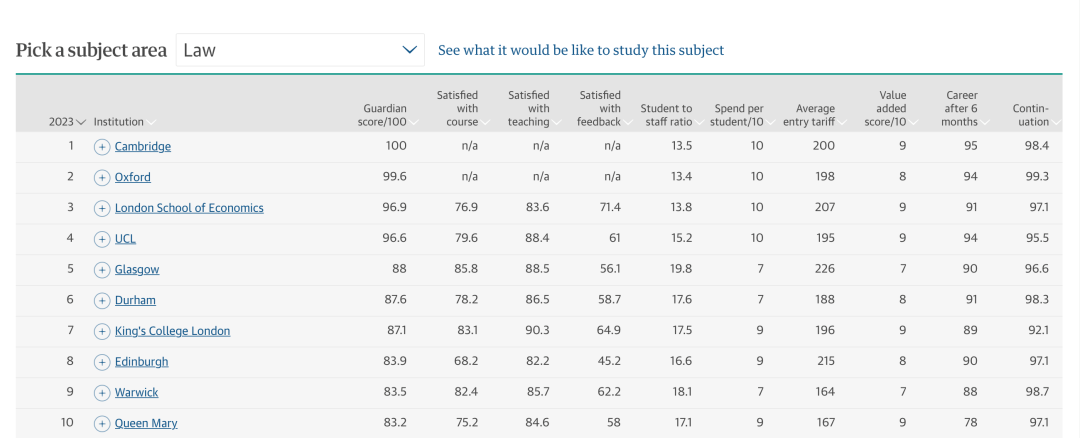Open the Law subject area dropdown
Viewport: 1080px width, 438px height.
click(300, 50)
